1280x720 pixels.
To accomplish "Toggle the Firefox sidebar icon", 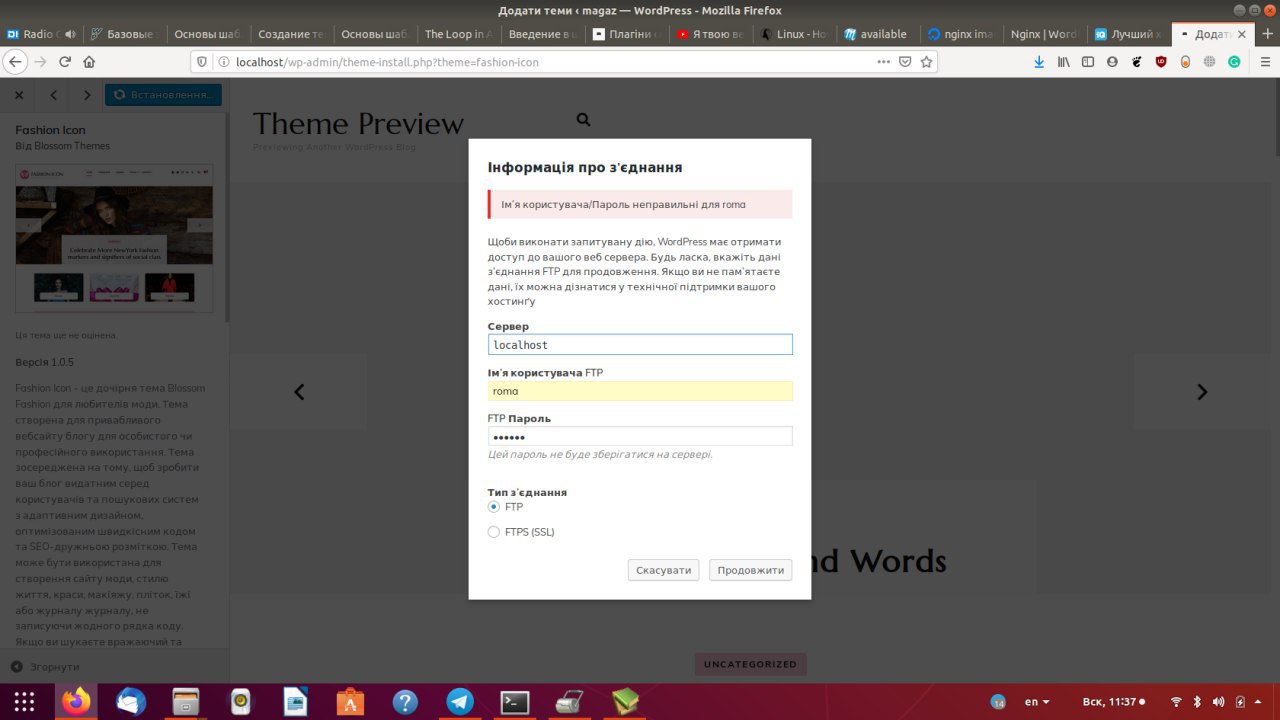I will coord(1088,61).
